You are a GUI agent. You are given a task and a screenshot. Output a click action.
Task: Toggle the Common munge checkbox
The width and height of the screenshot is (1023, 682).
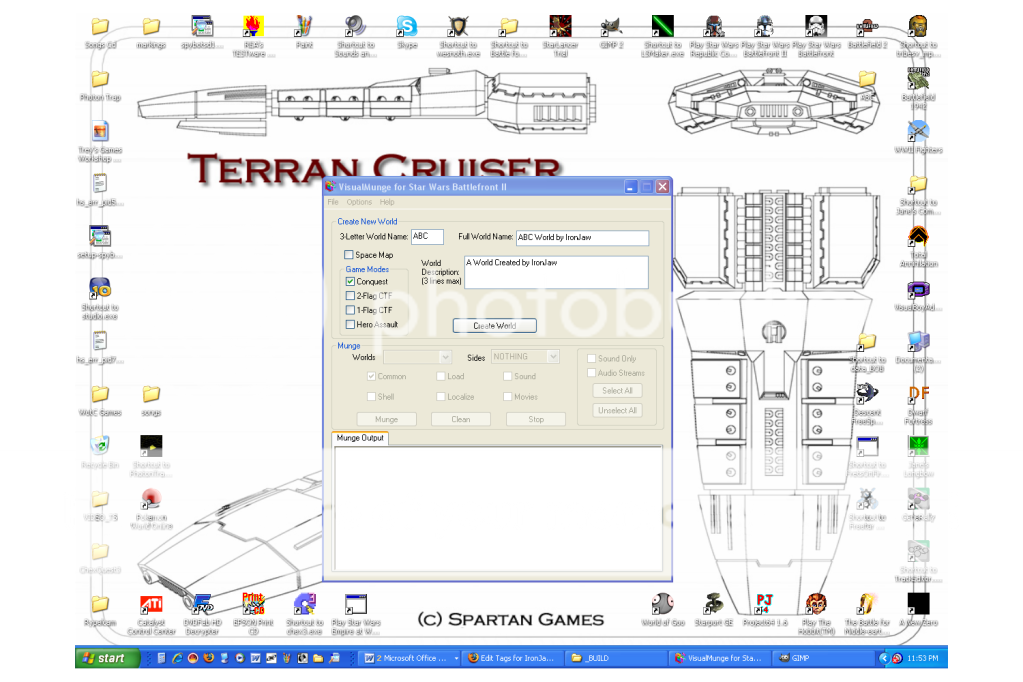coord(371,377)
